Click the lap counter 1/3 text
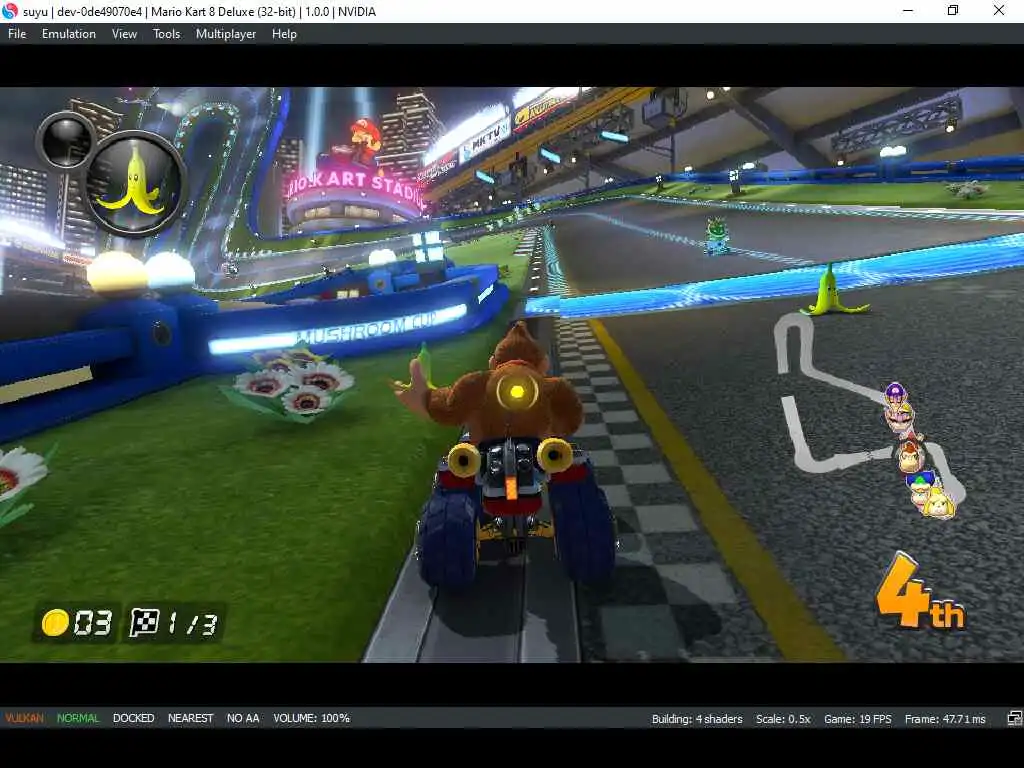This screenshot has height=768, width=1024. 192,624
